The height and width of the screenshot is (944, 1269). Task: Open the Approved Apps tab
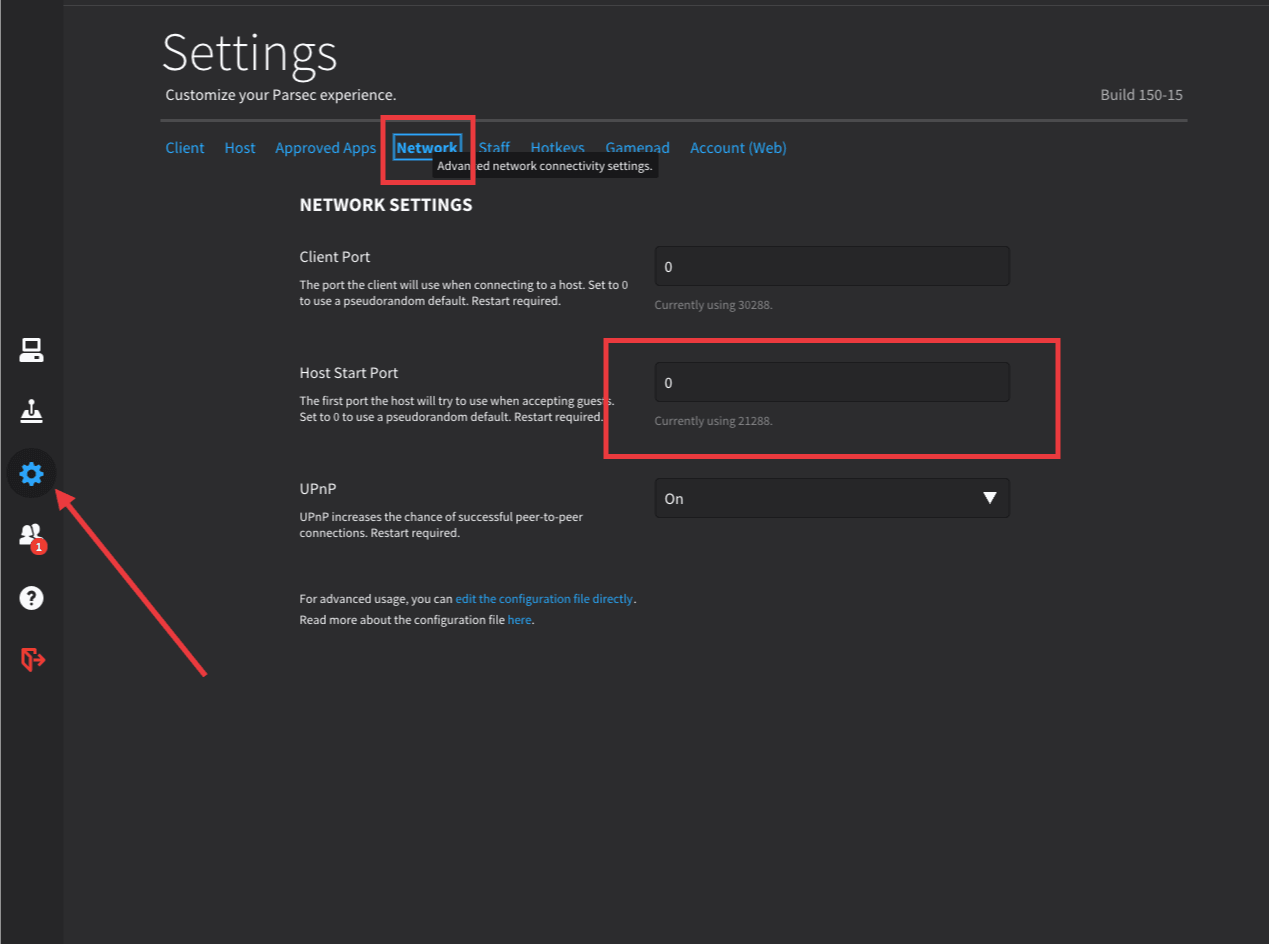(x=325, y=148)
